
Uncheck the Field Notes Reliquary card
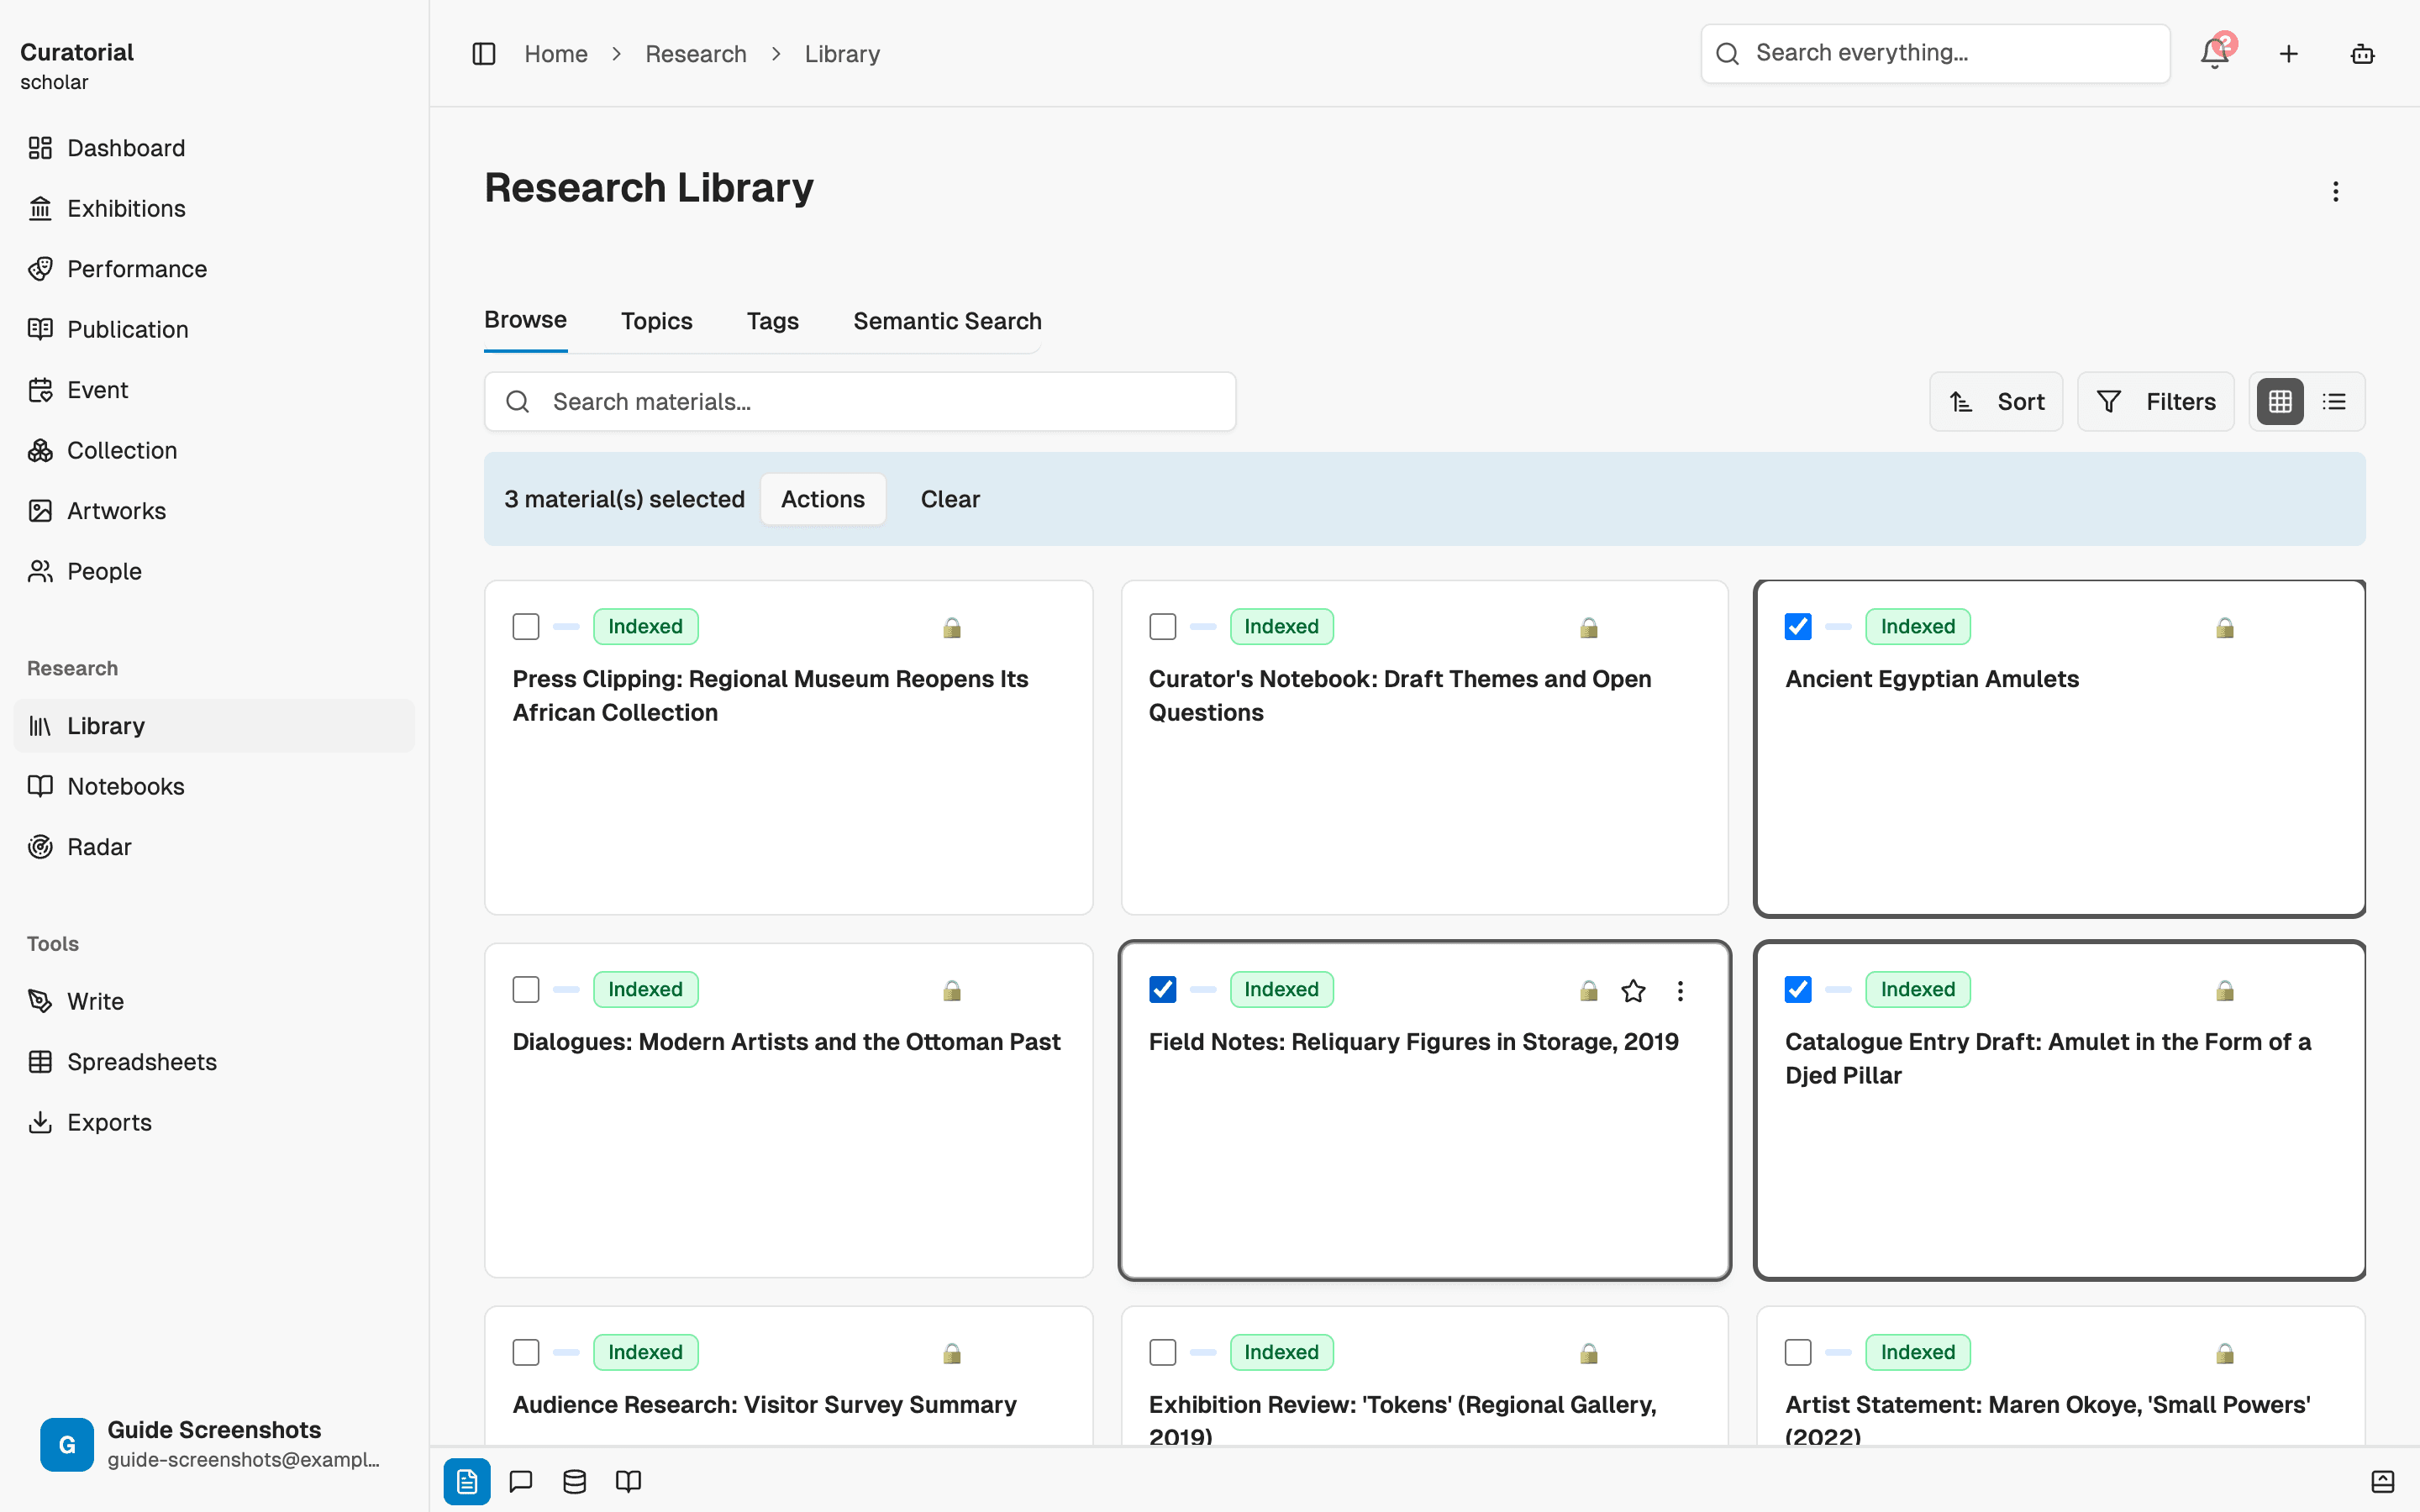1163,990
